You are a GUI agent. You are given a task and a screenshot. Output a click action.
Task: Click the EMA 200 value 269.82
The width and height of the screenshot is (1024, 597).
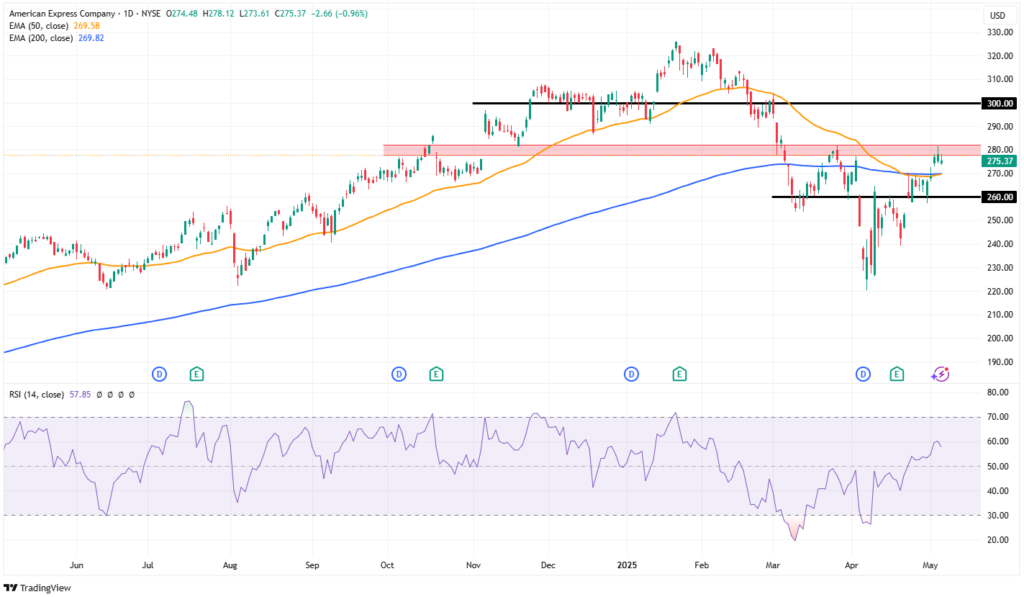(91, 39)
